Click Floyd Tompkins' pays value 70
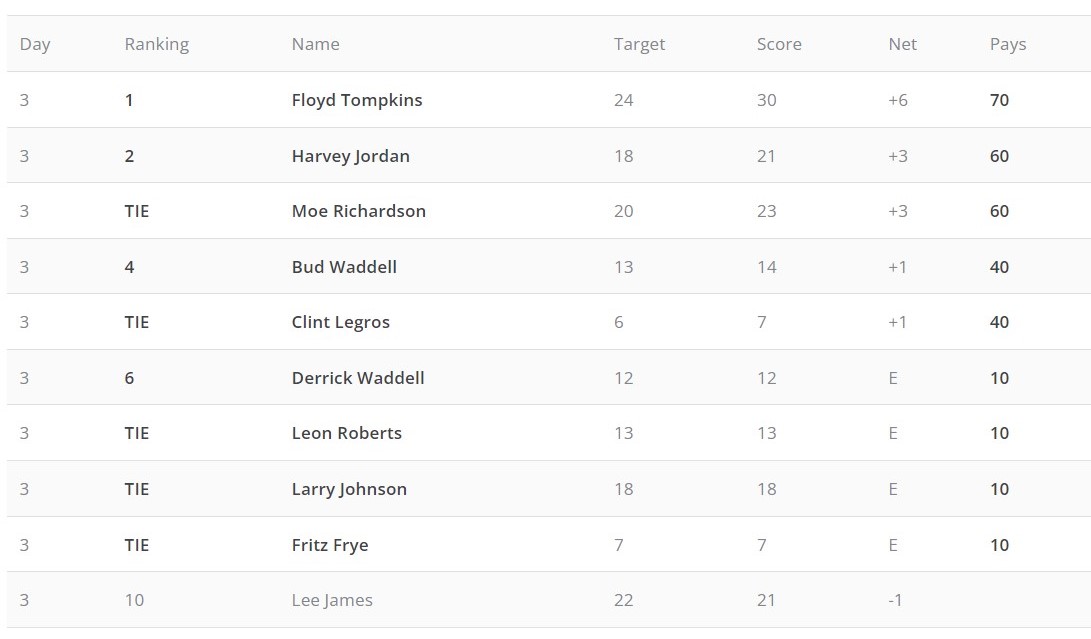The height and width of the screenshot is (639, 1091). tap(999, 100)
